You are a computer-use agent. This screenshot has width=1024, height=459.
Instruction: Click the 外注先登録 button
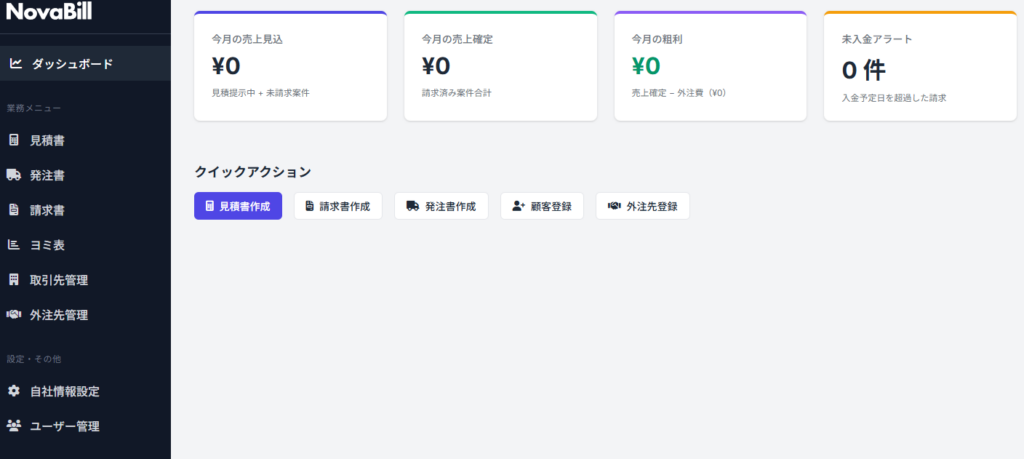point(642,206)
